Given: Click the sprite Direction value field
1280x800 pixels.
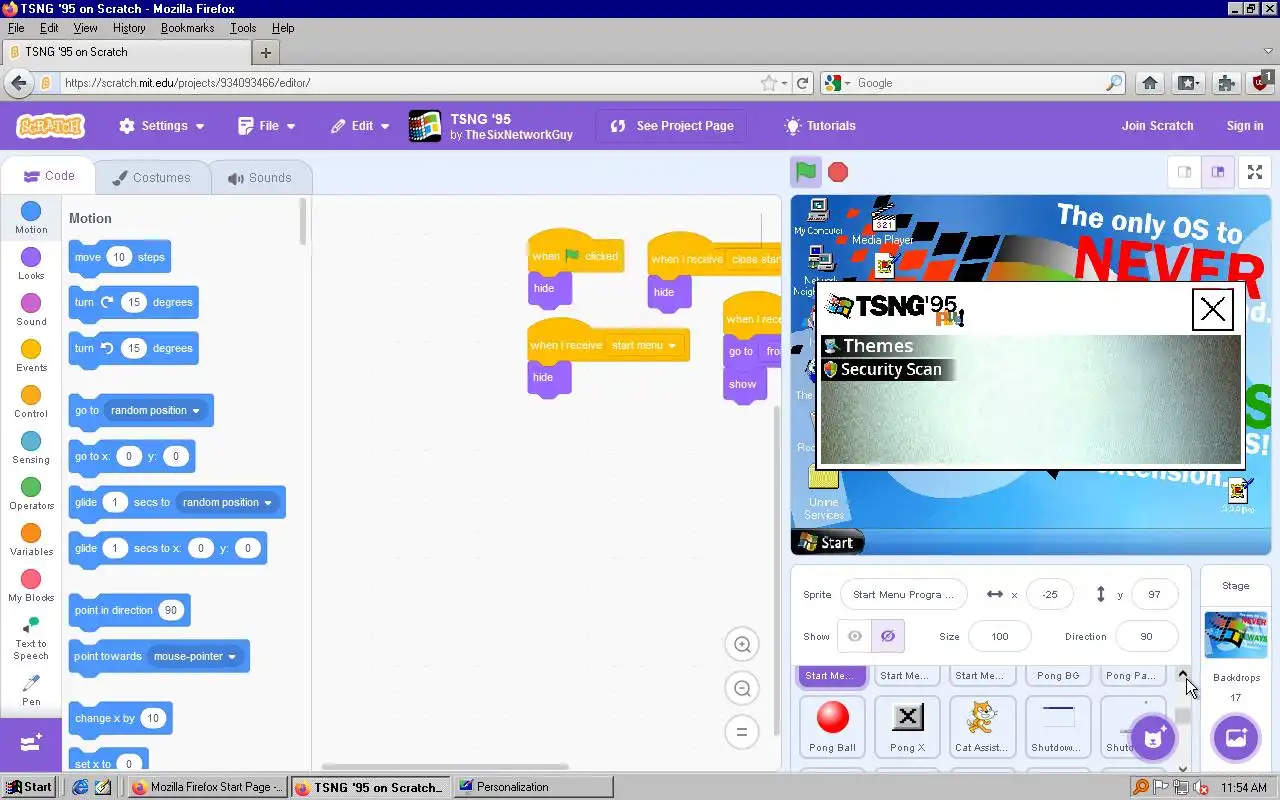Looking at the screenshot, I should 1145,636.
